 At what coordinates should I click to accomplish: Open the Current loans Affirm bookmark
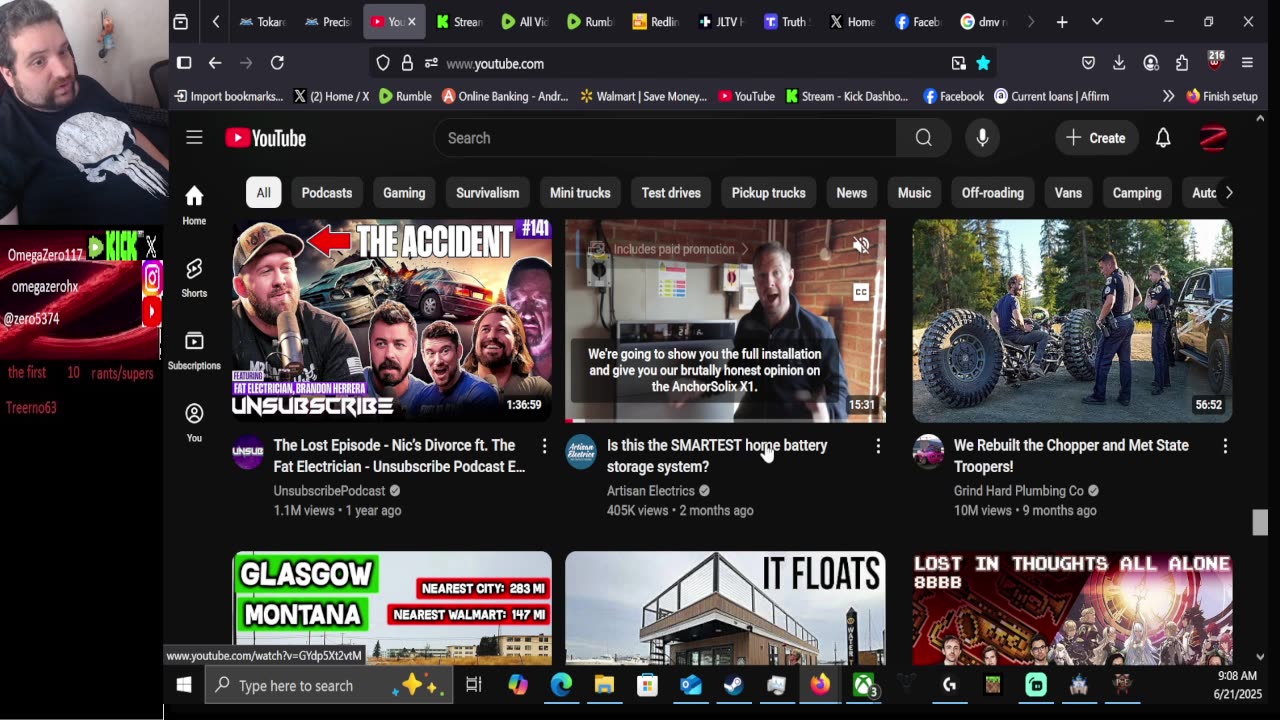coord(1051,96)
